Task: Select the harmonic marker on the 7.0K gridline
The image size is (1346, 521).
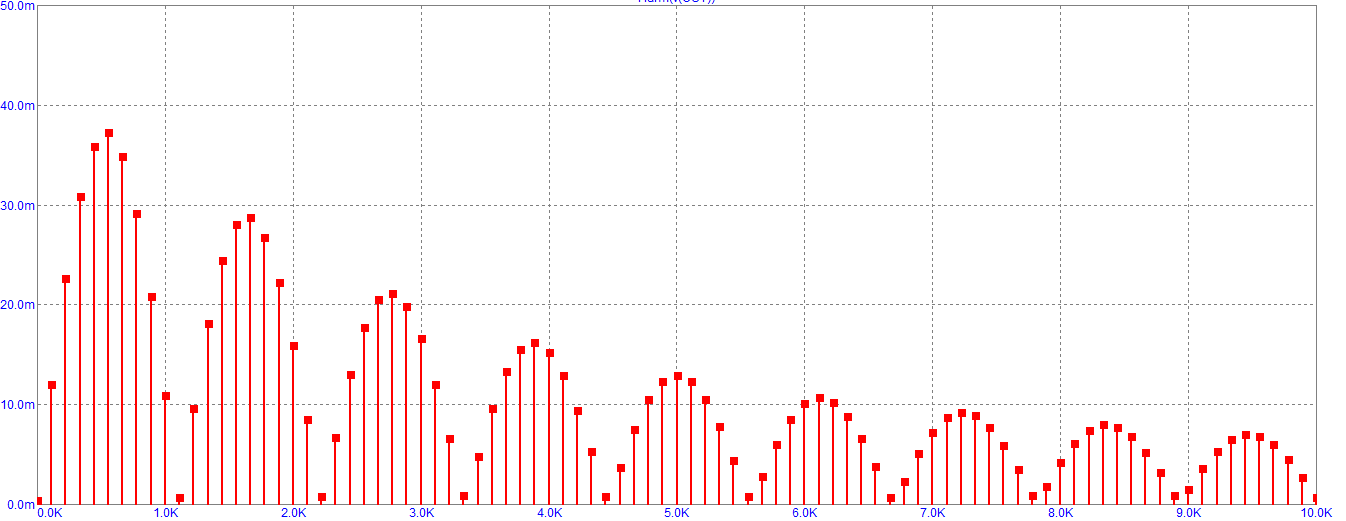Action: click(x=933, y=433)
